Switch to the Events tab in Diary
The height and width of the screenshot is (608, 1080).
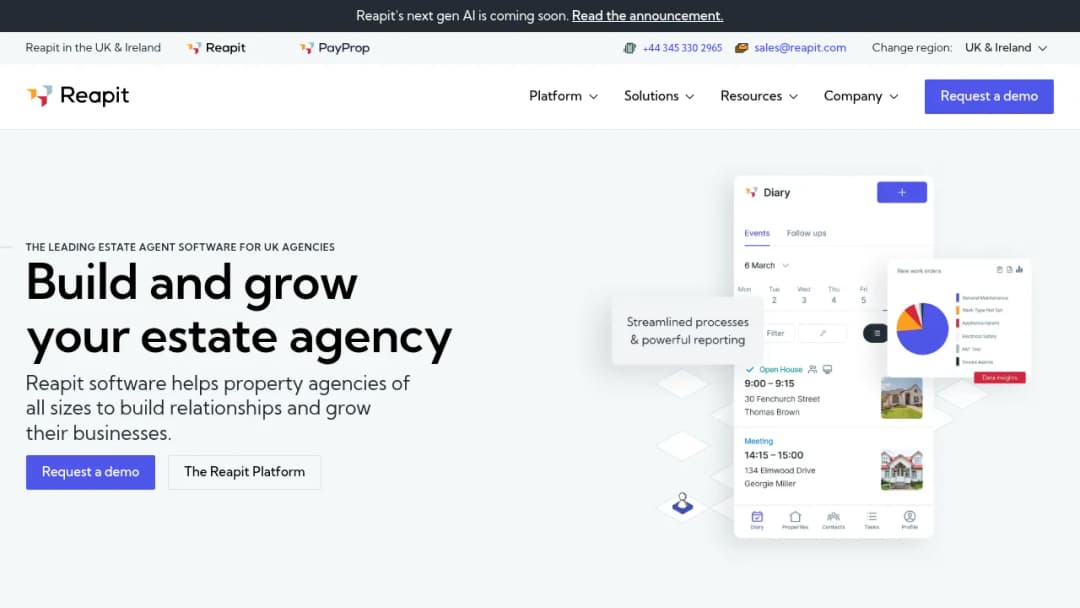[757, 233]
